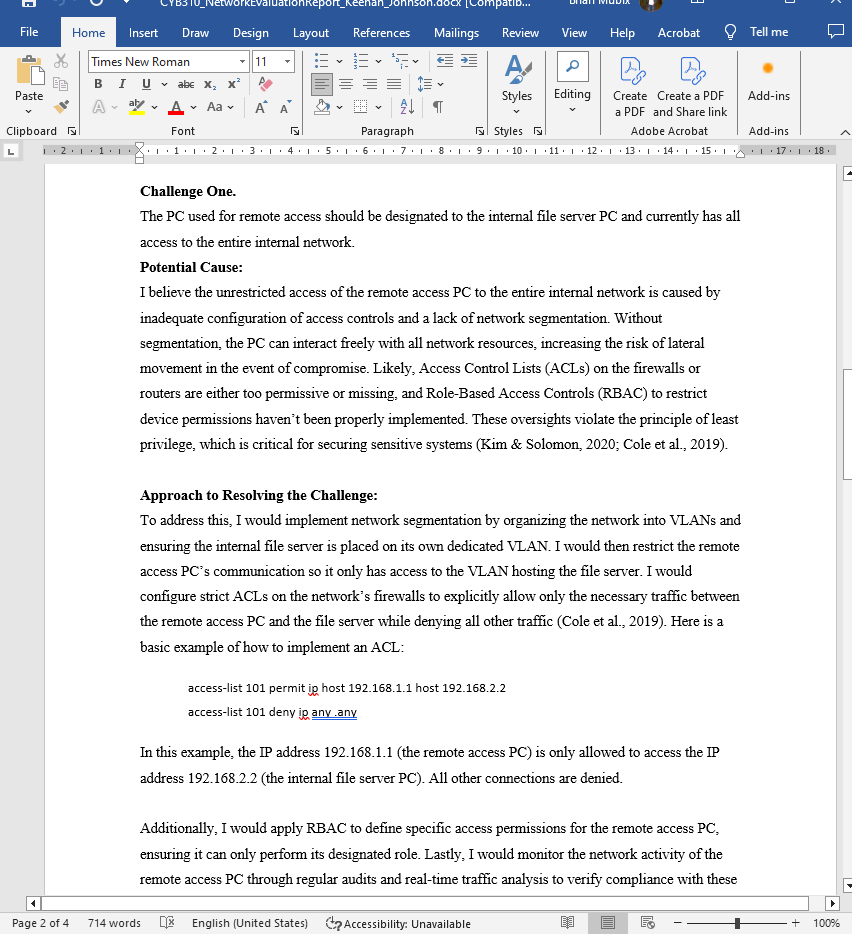Show or hide paragraph marks
Viewport: 852px width, 934px height.
point(438,107)
